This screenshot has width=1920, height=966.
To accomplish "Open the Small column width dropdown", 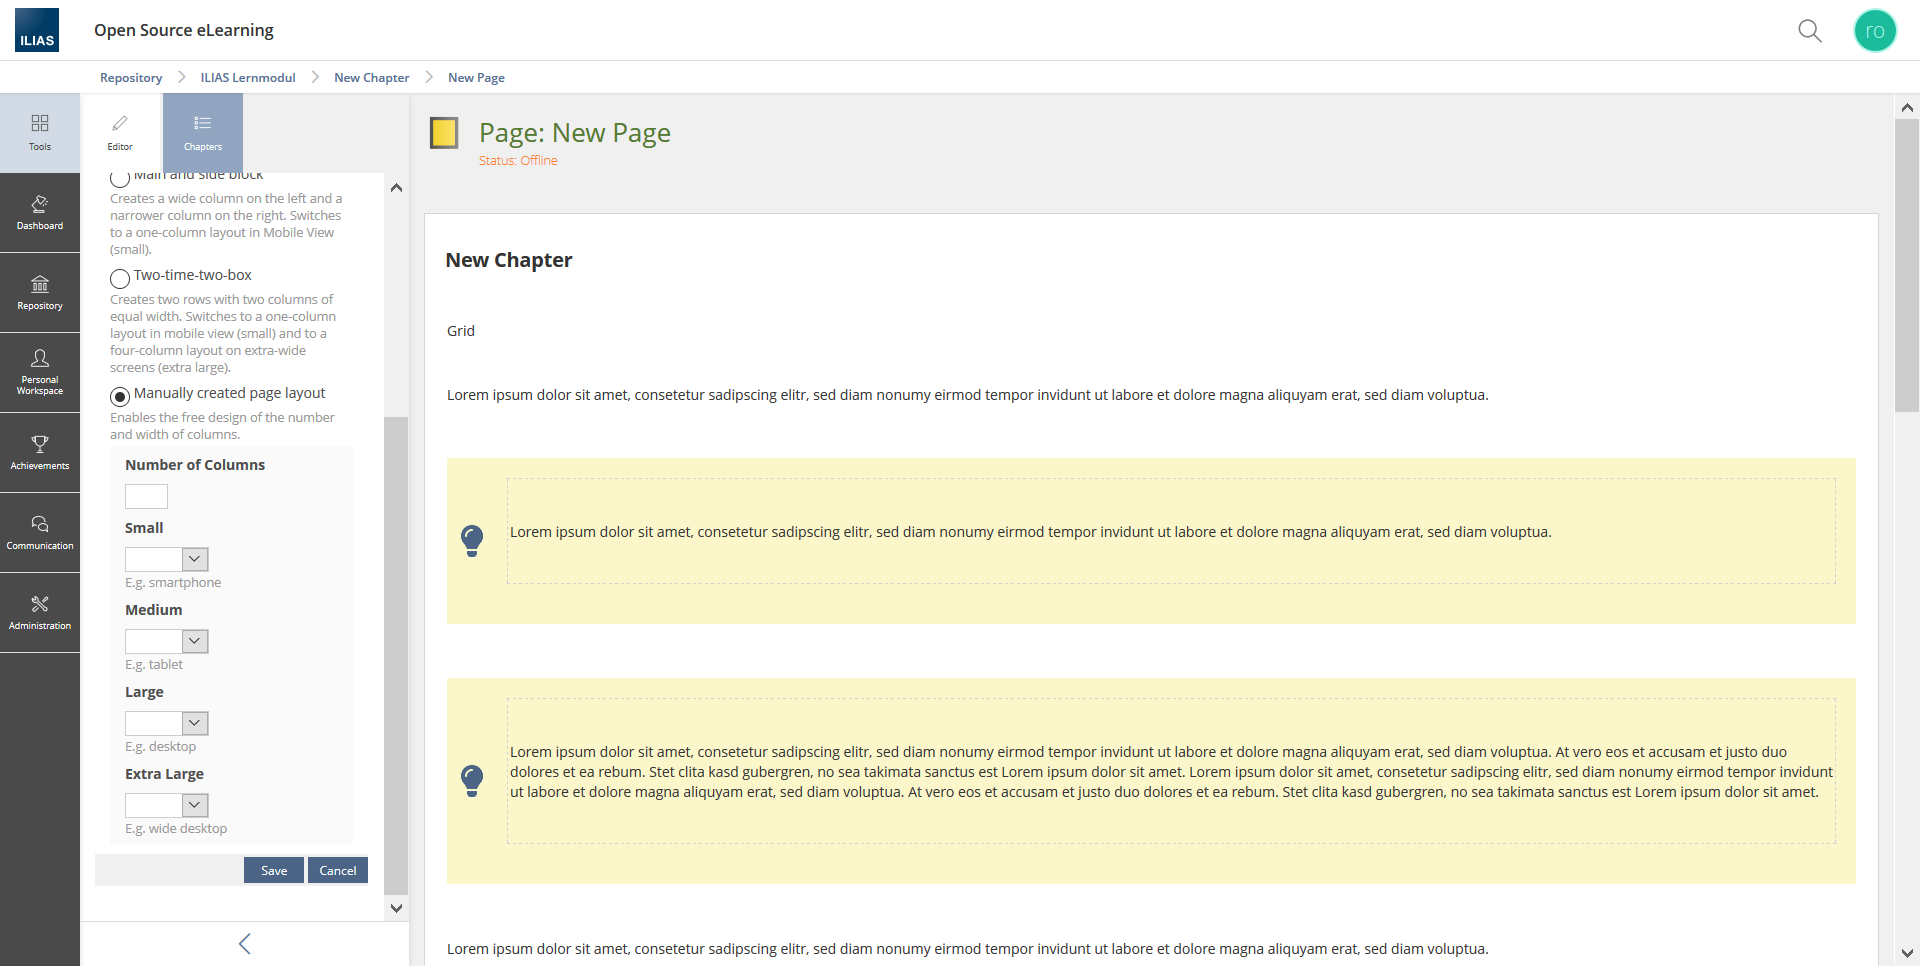I will pyautogui.click(x=166, y=559).
